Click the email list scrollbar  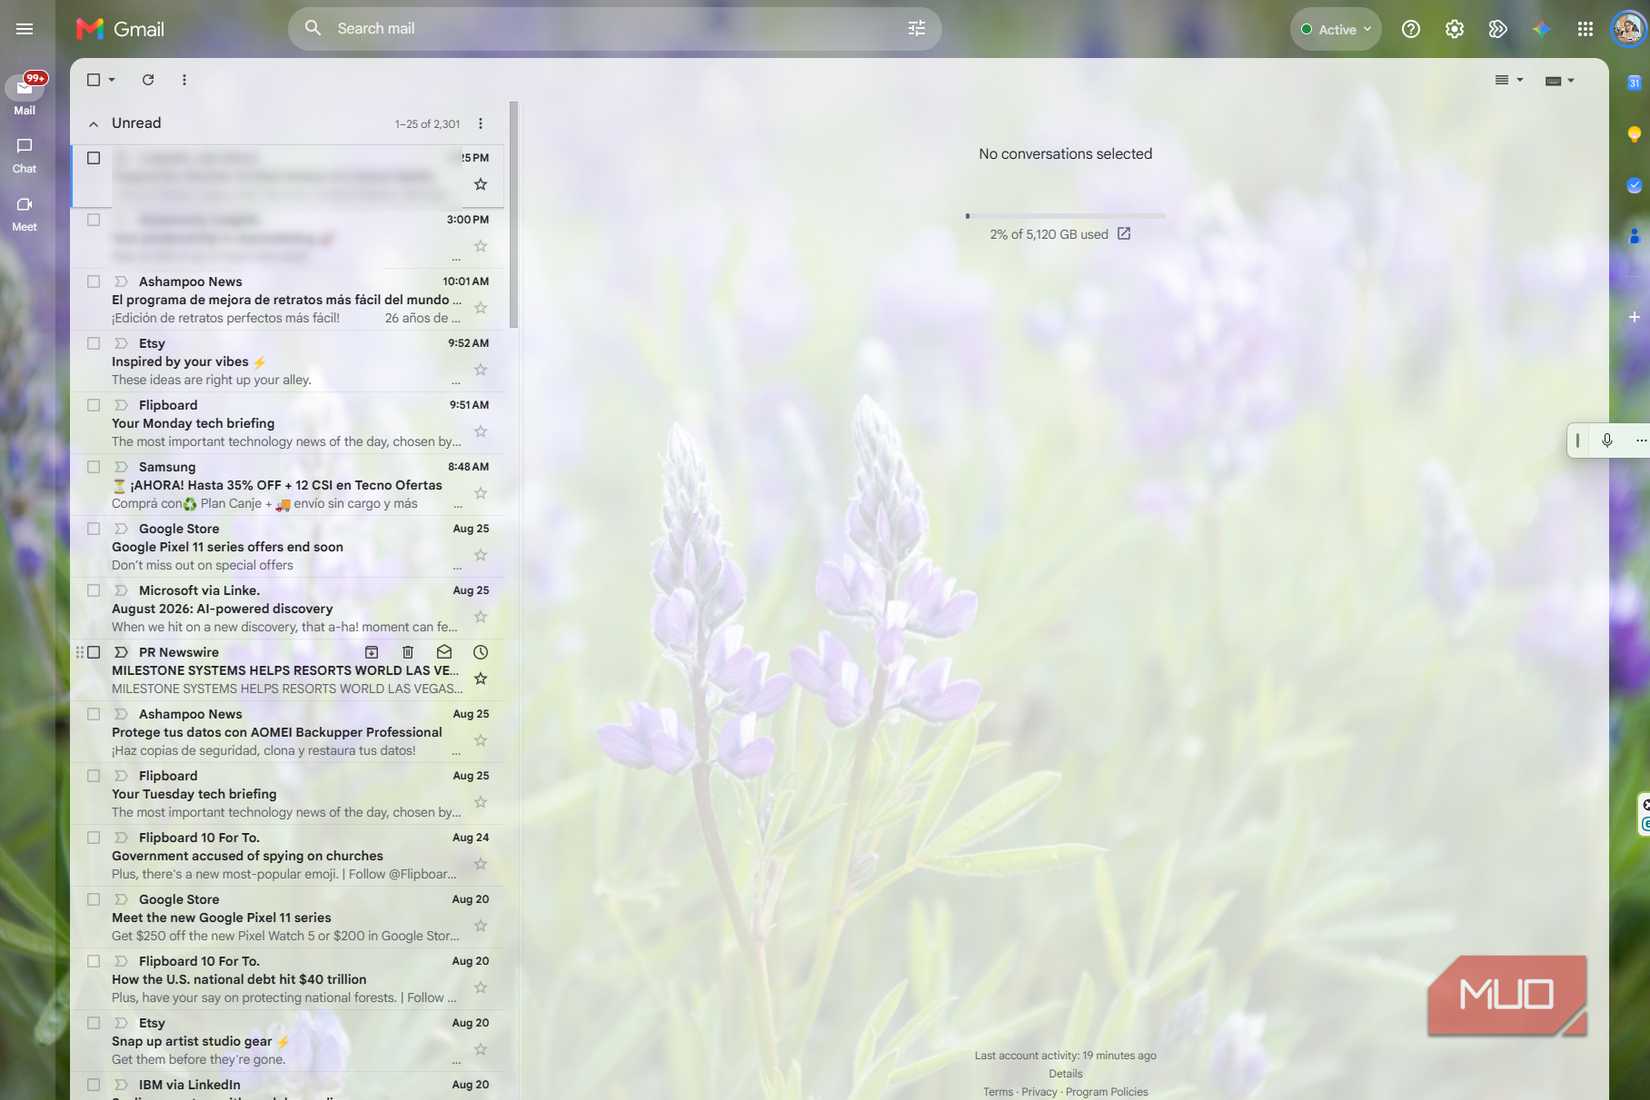[513, 215]
